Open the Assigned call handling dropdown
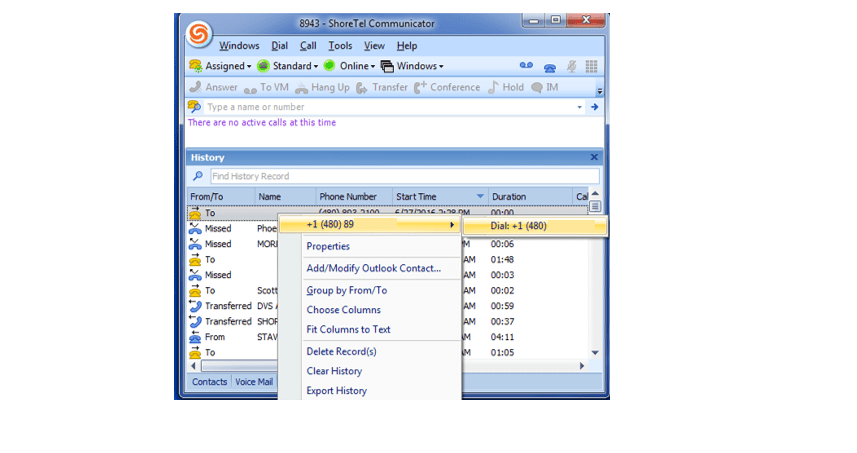This screenshot has height=453, width=857. tap(220, 66)
